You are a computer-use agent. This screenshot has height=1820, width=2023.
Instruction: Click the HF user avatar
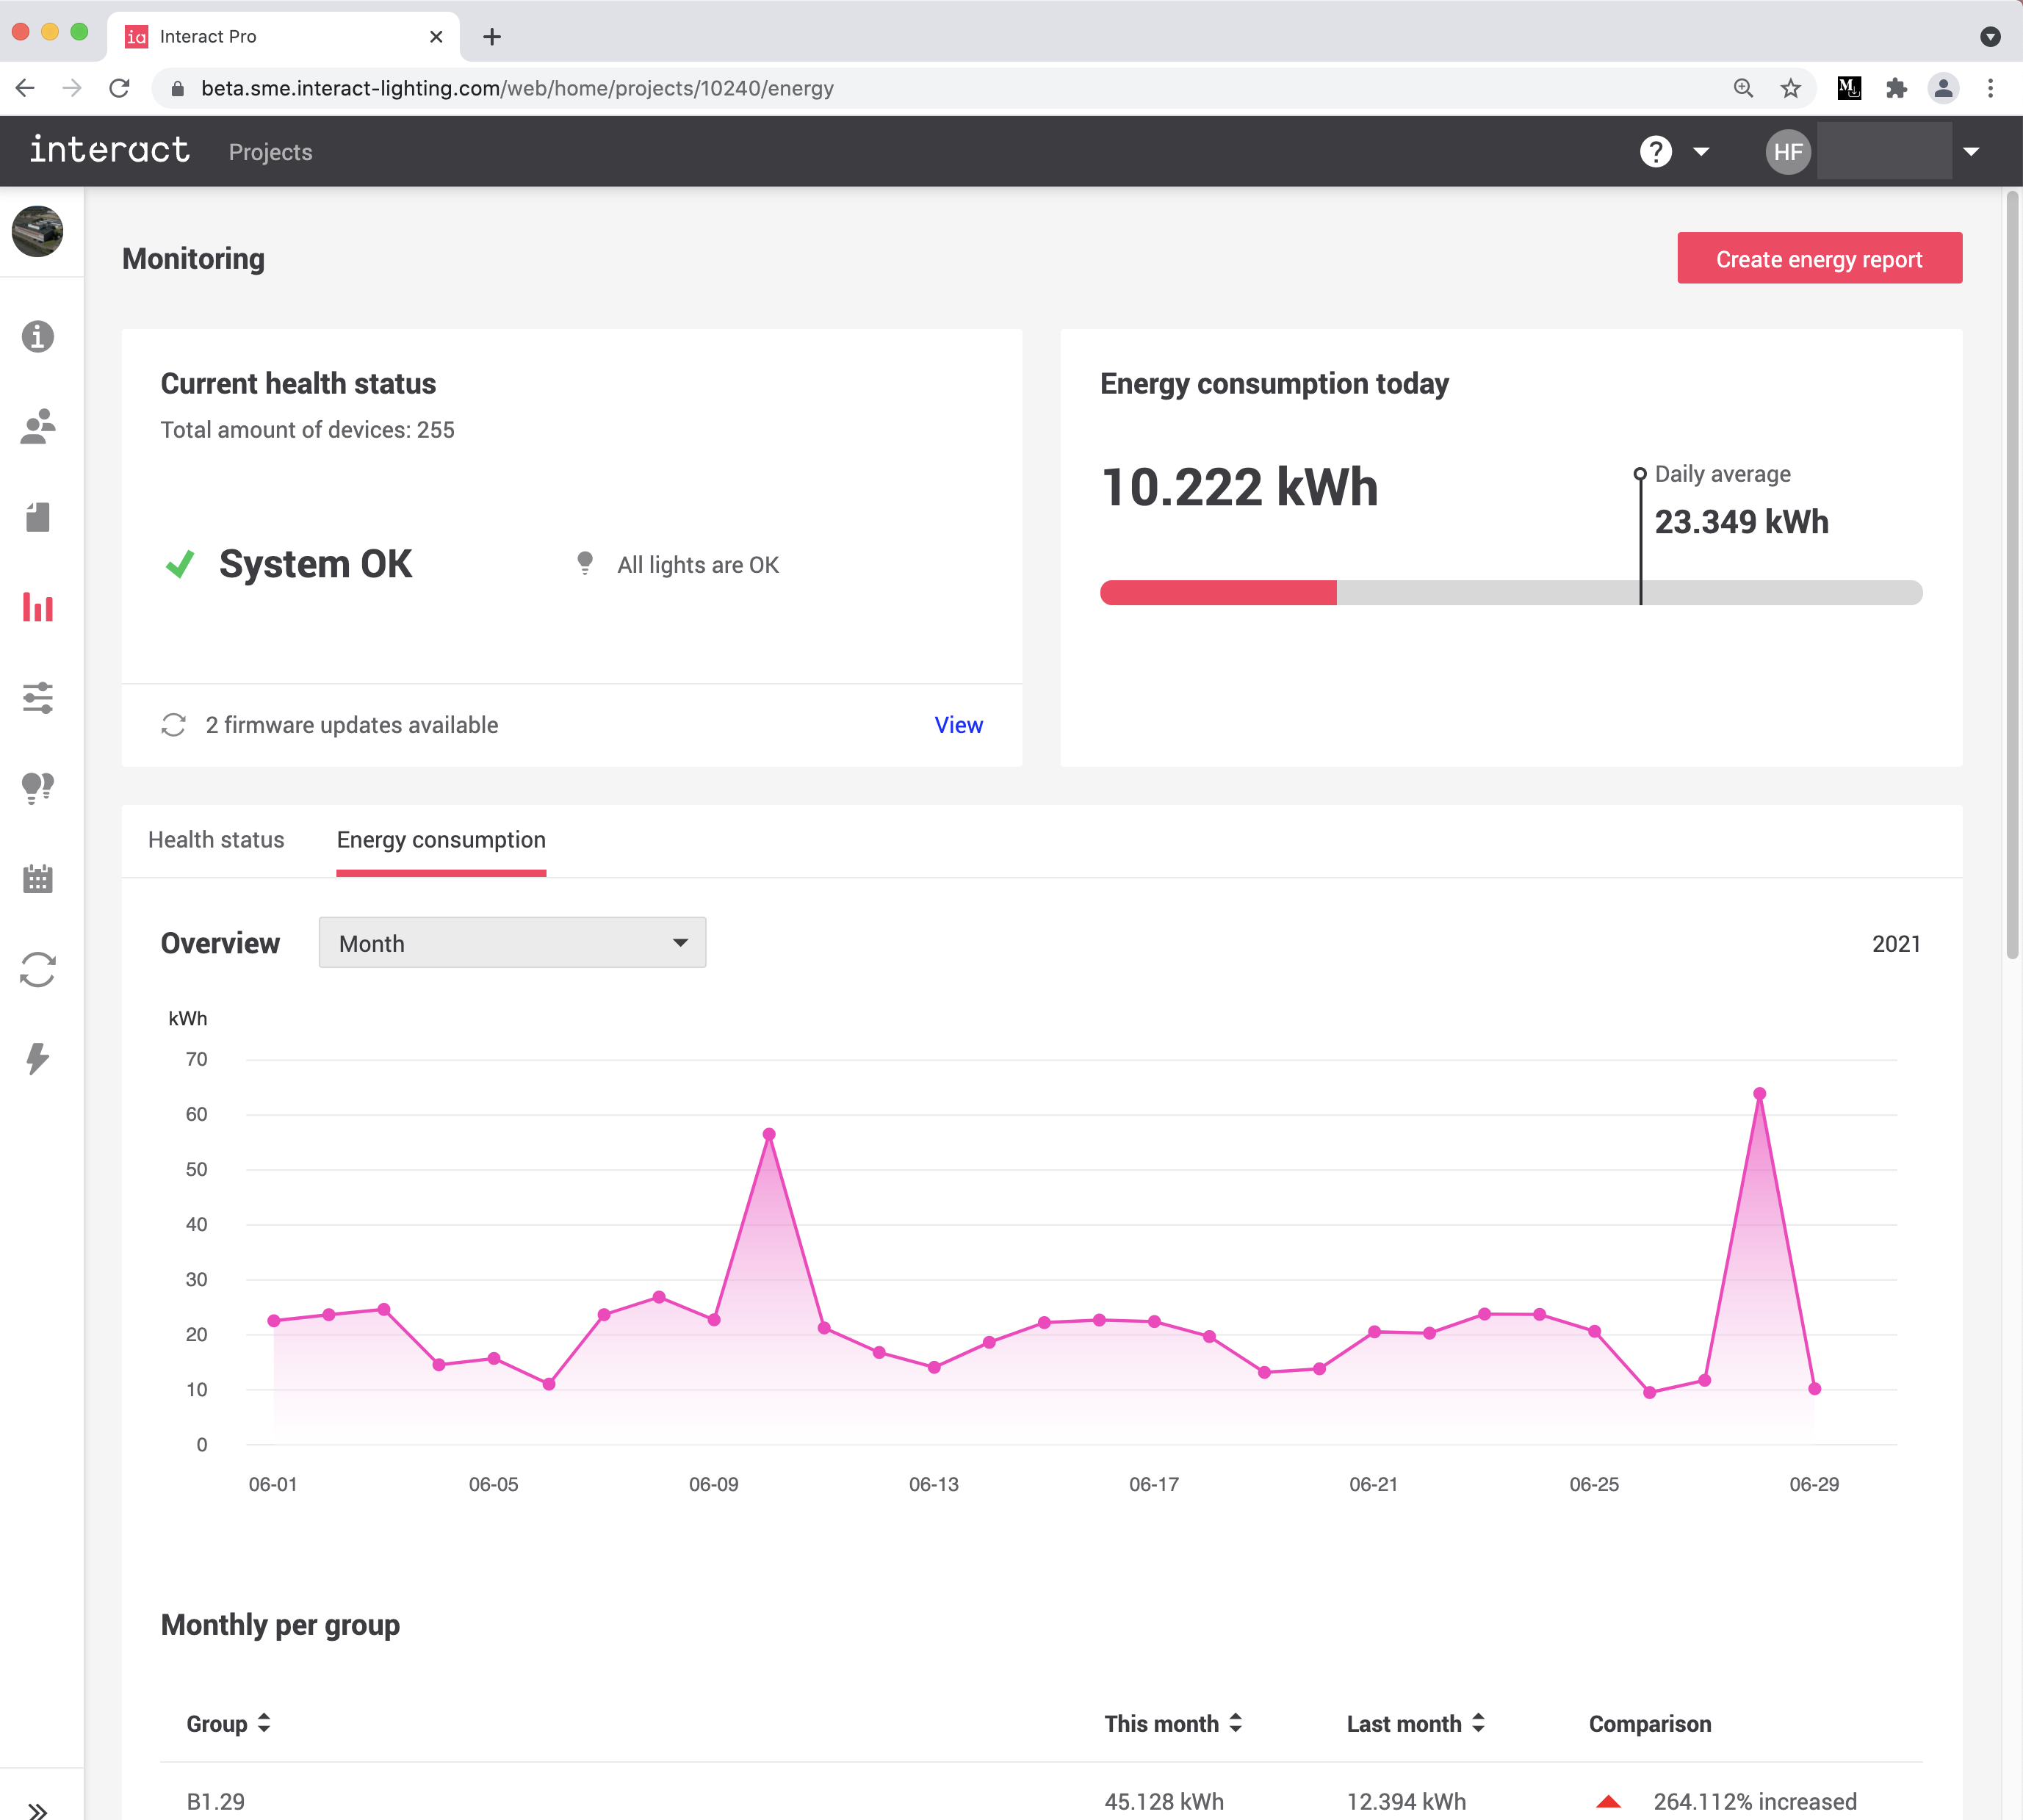(x=1788, y=152)
